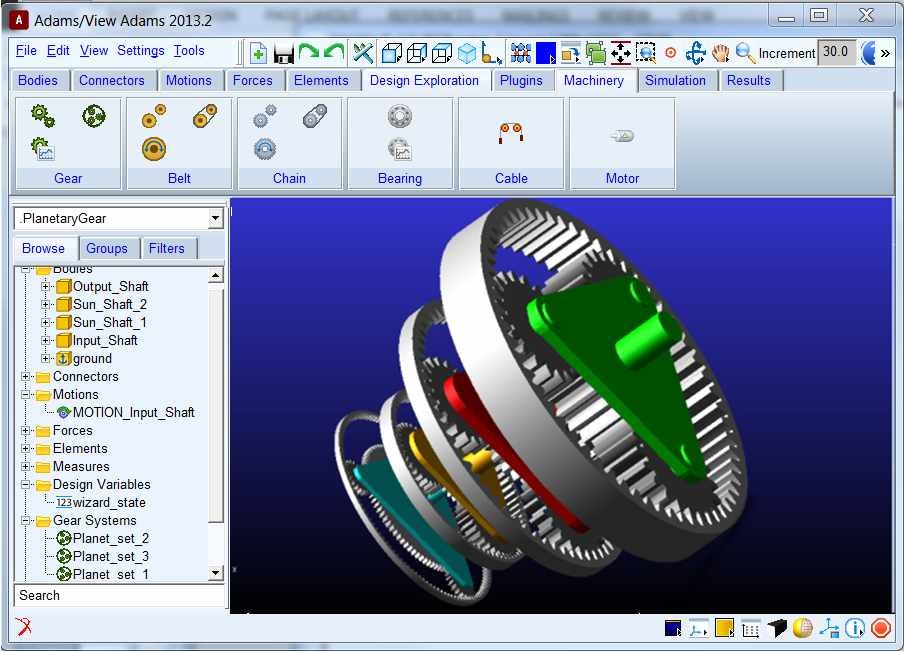Open the File menu
This screenshot has height=652, width=904.
(26, 51)
